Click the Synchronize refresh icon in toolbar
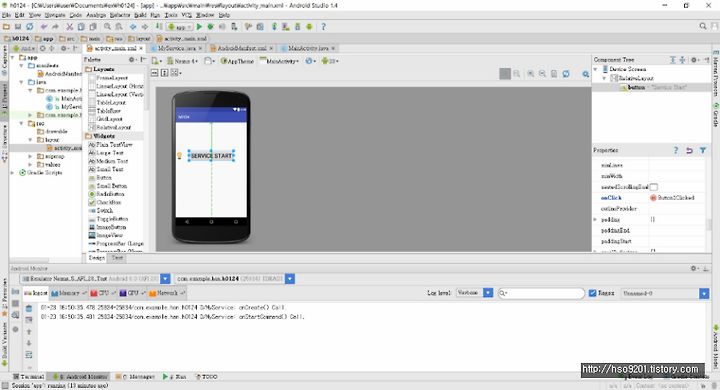 [x=29, y=27]
